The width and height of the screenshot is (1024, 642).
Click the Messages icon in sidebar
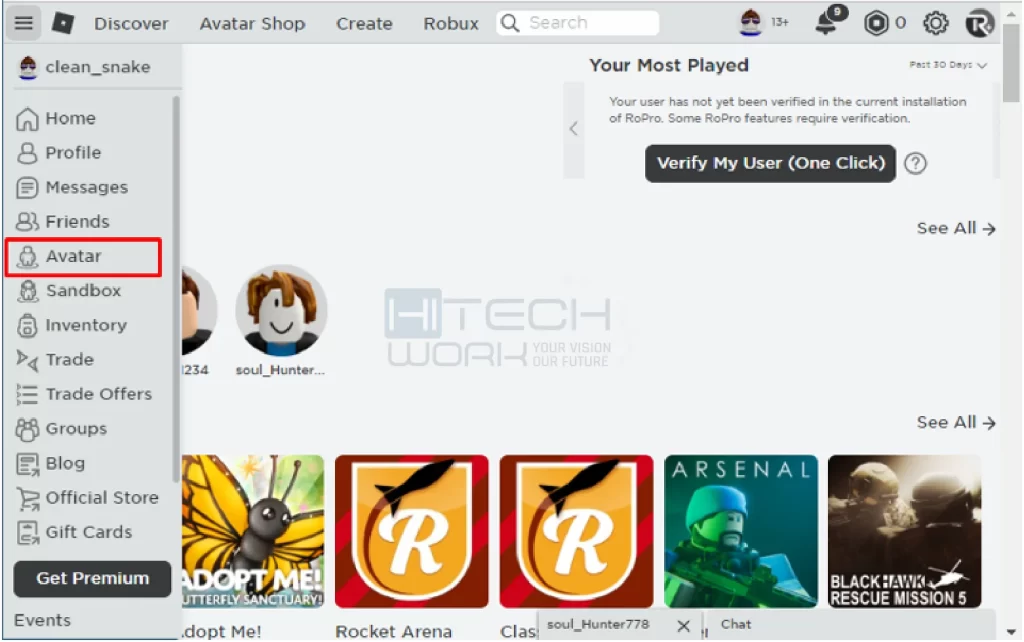click(27, 187)
